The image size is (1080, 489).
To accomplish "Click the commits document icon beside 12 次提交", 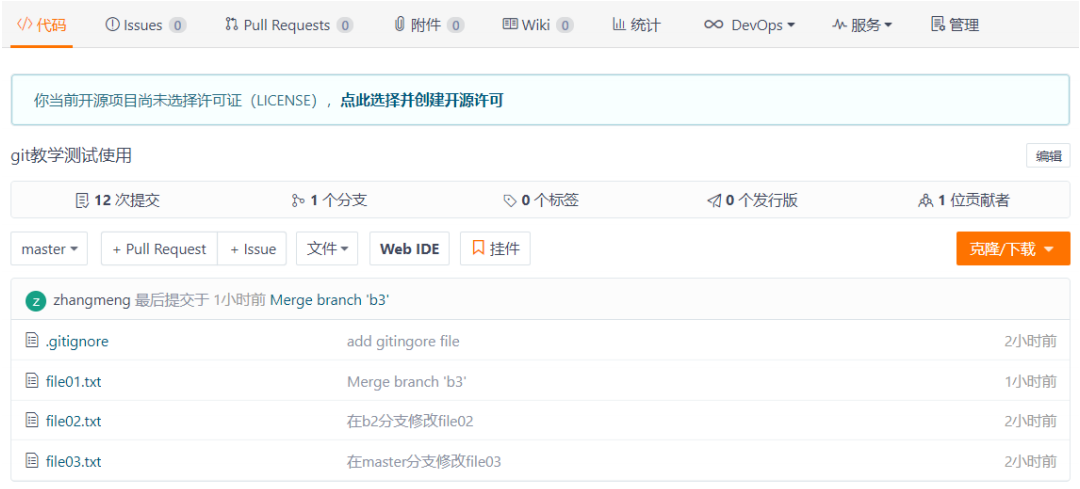I will (82, 200).
